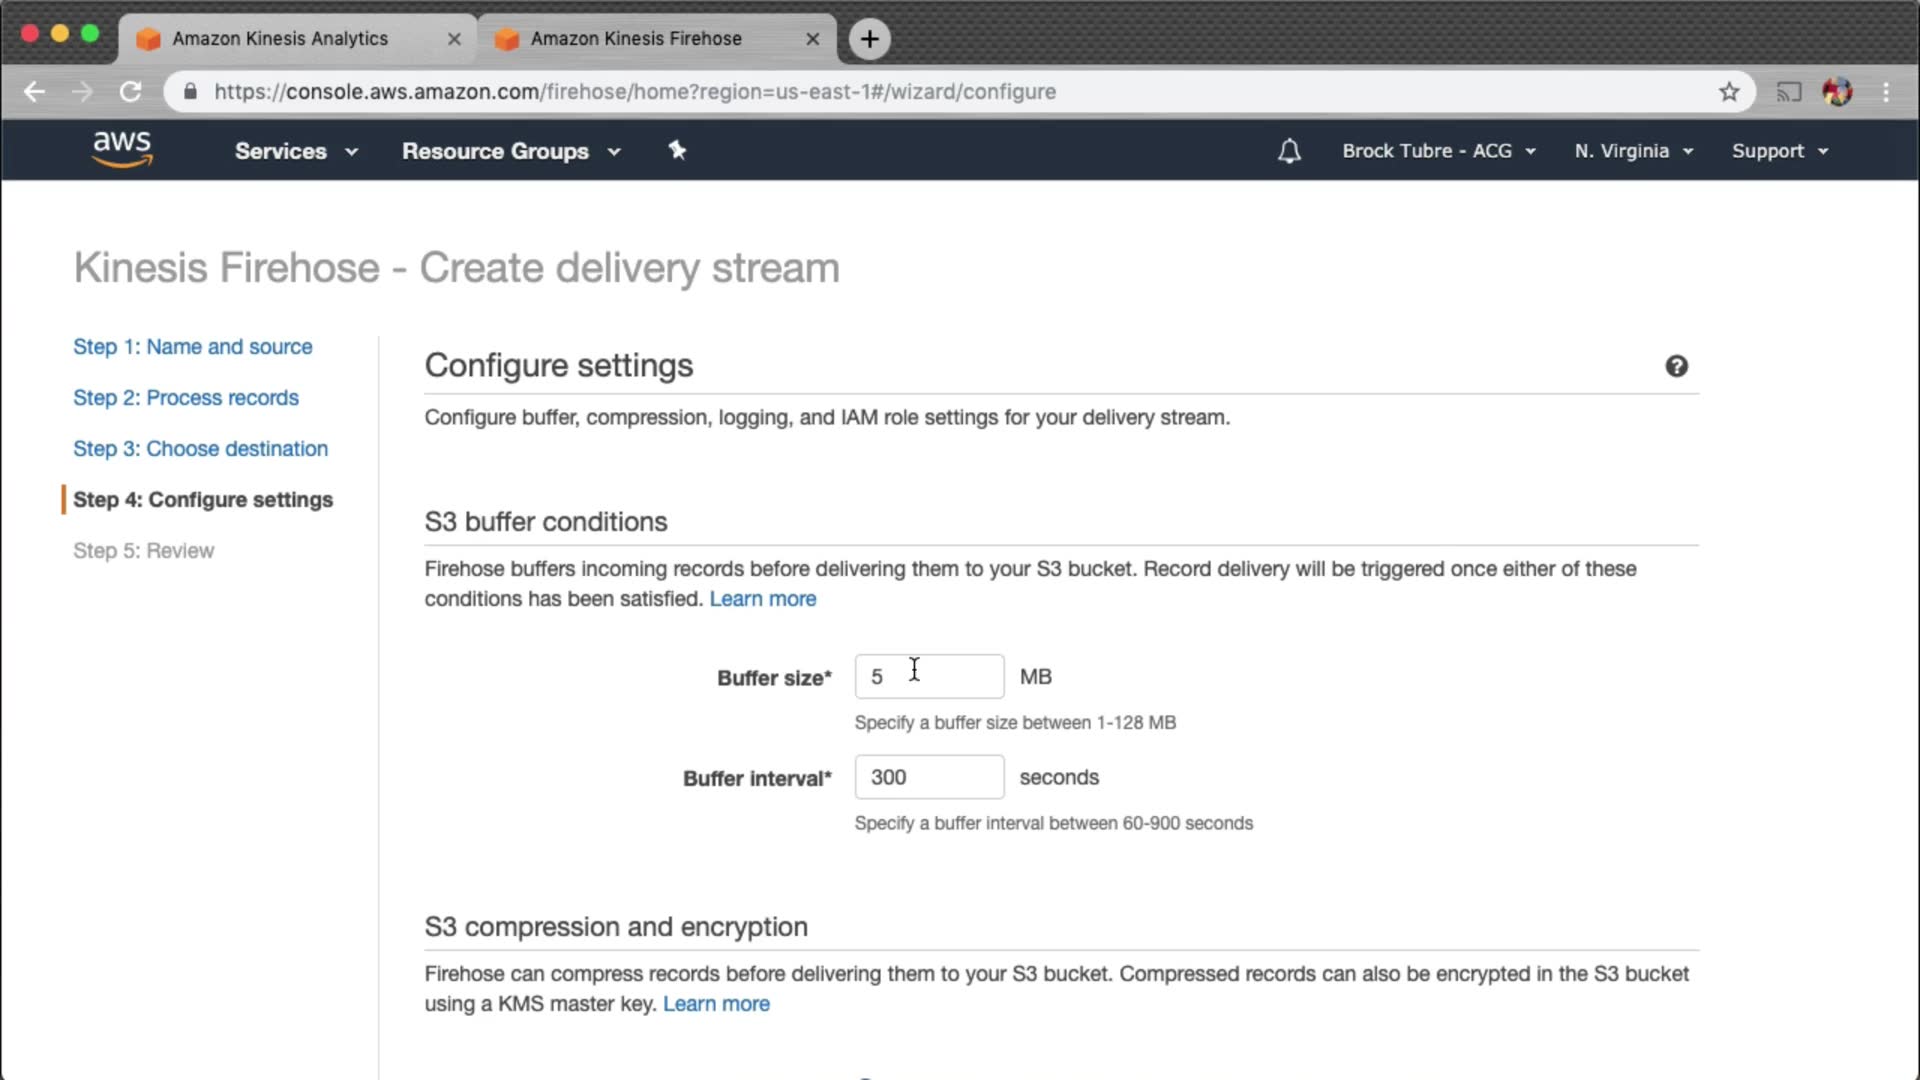
Task: Expand the Services dropdown
Action: tap(296, 151)
